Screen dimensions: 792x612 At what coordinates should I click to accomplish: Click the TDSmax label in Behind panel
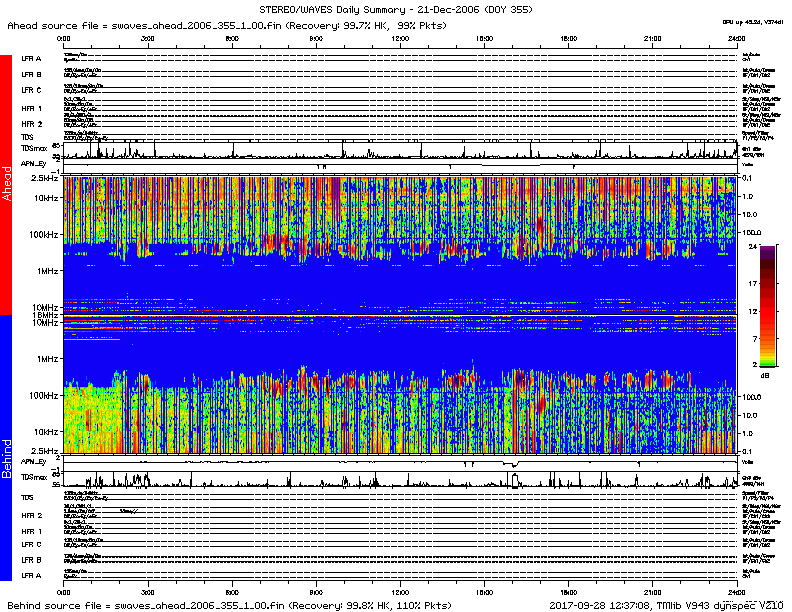pyautogui.click(x=34, y=477)
